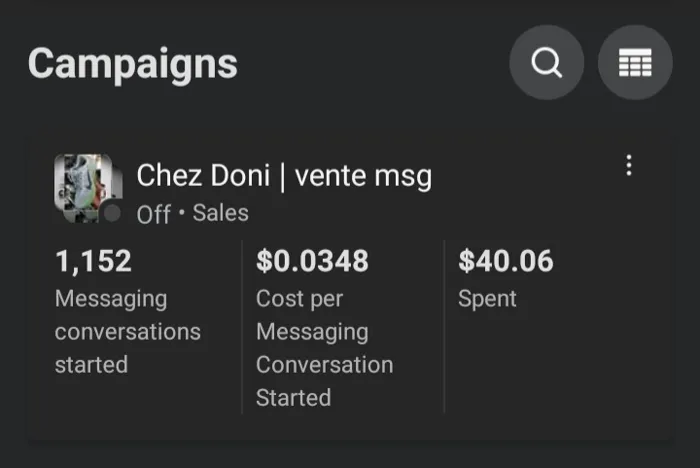Screen dimensions: 700x468
Task: Tap the Spent metric label
Action: coord(487,298)
